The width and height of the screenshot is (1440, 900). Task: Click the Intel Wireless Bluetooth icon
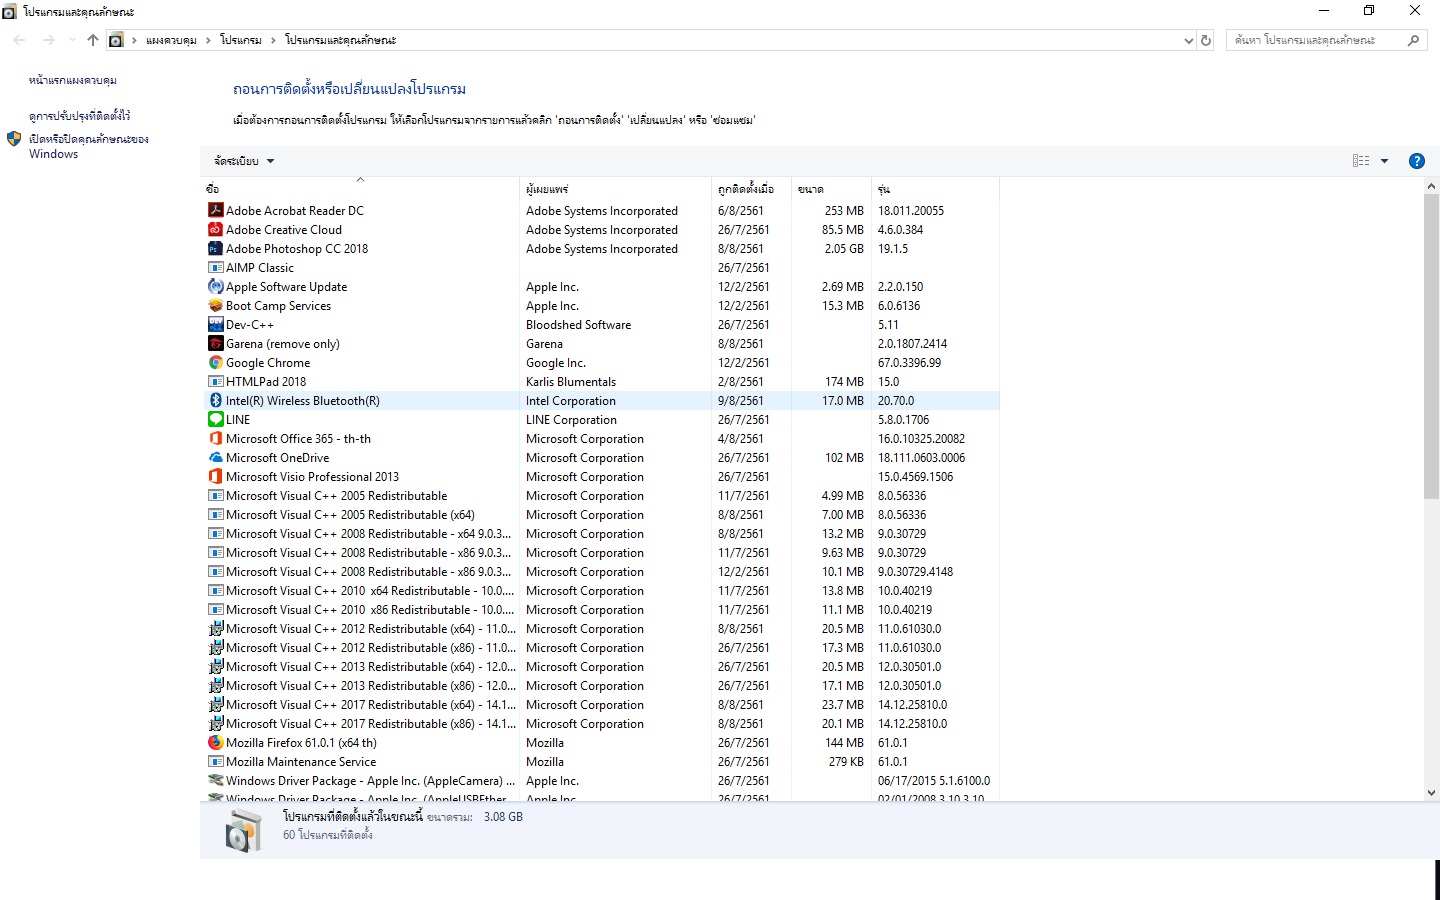(215, 400)
